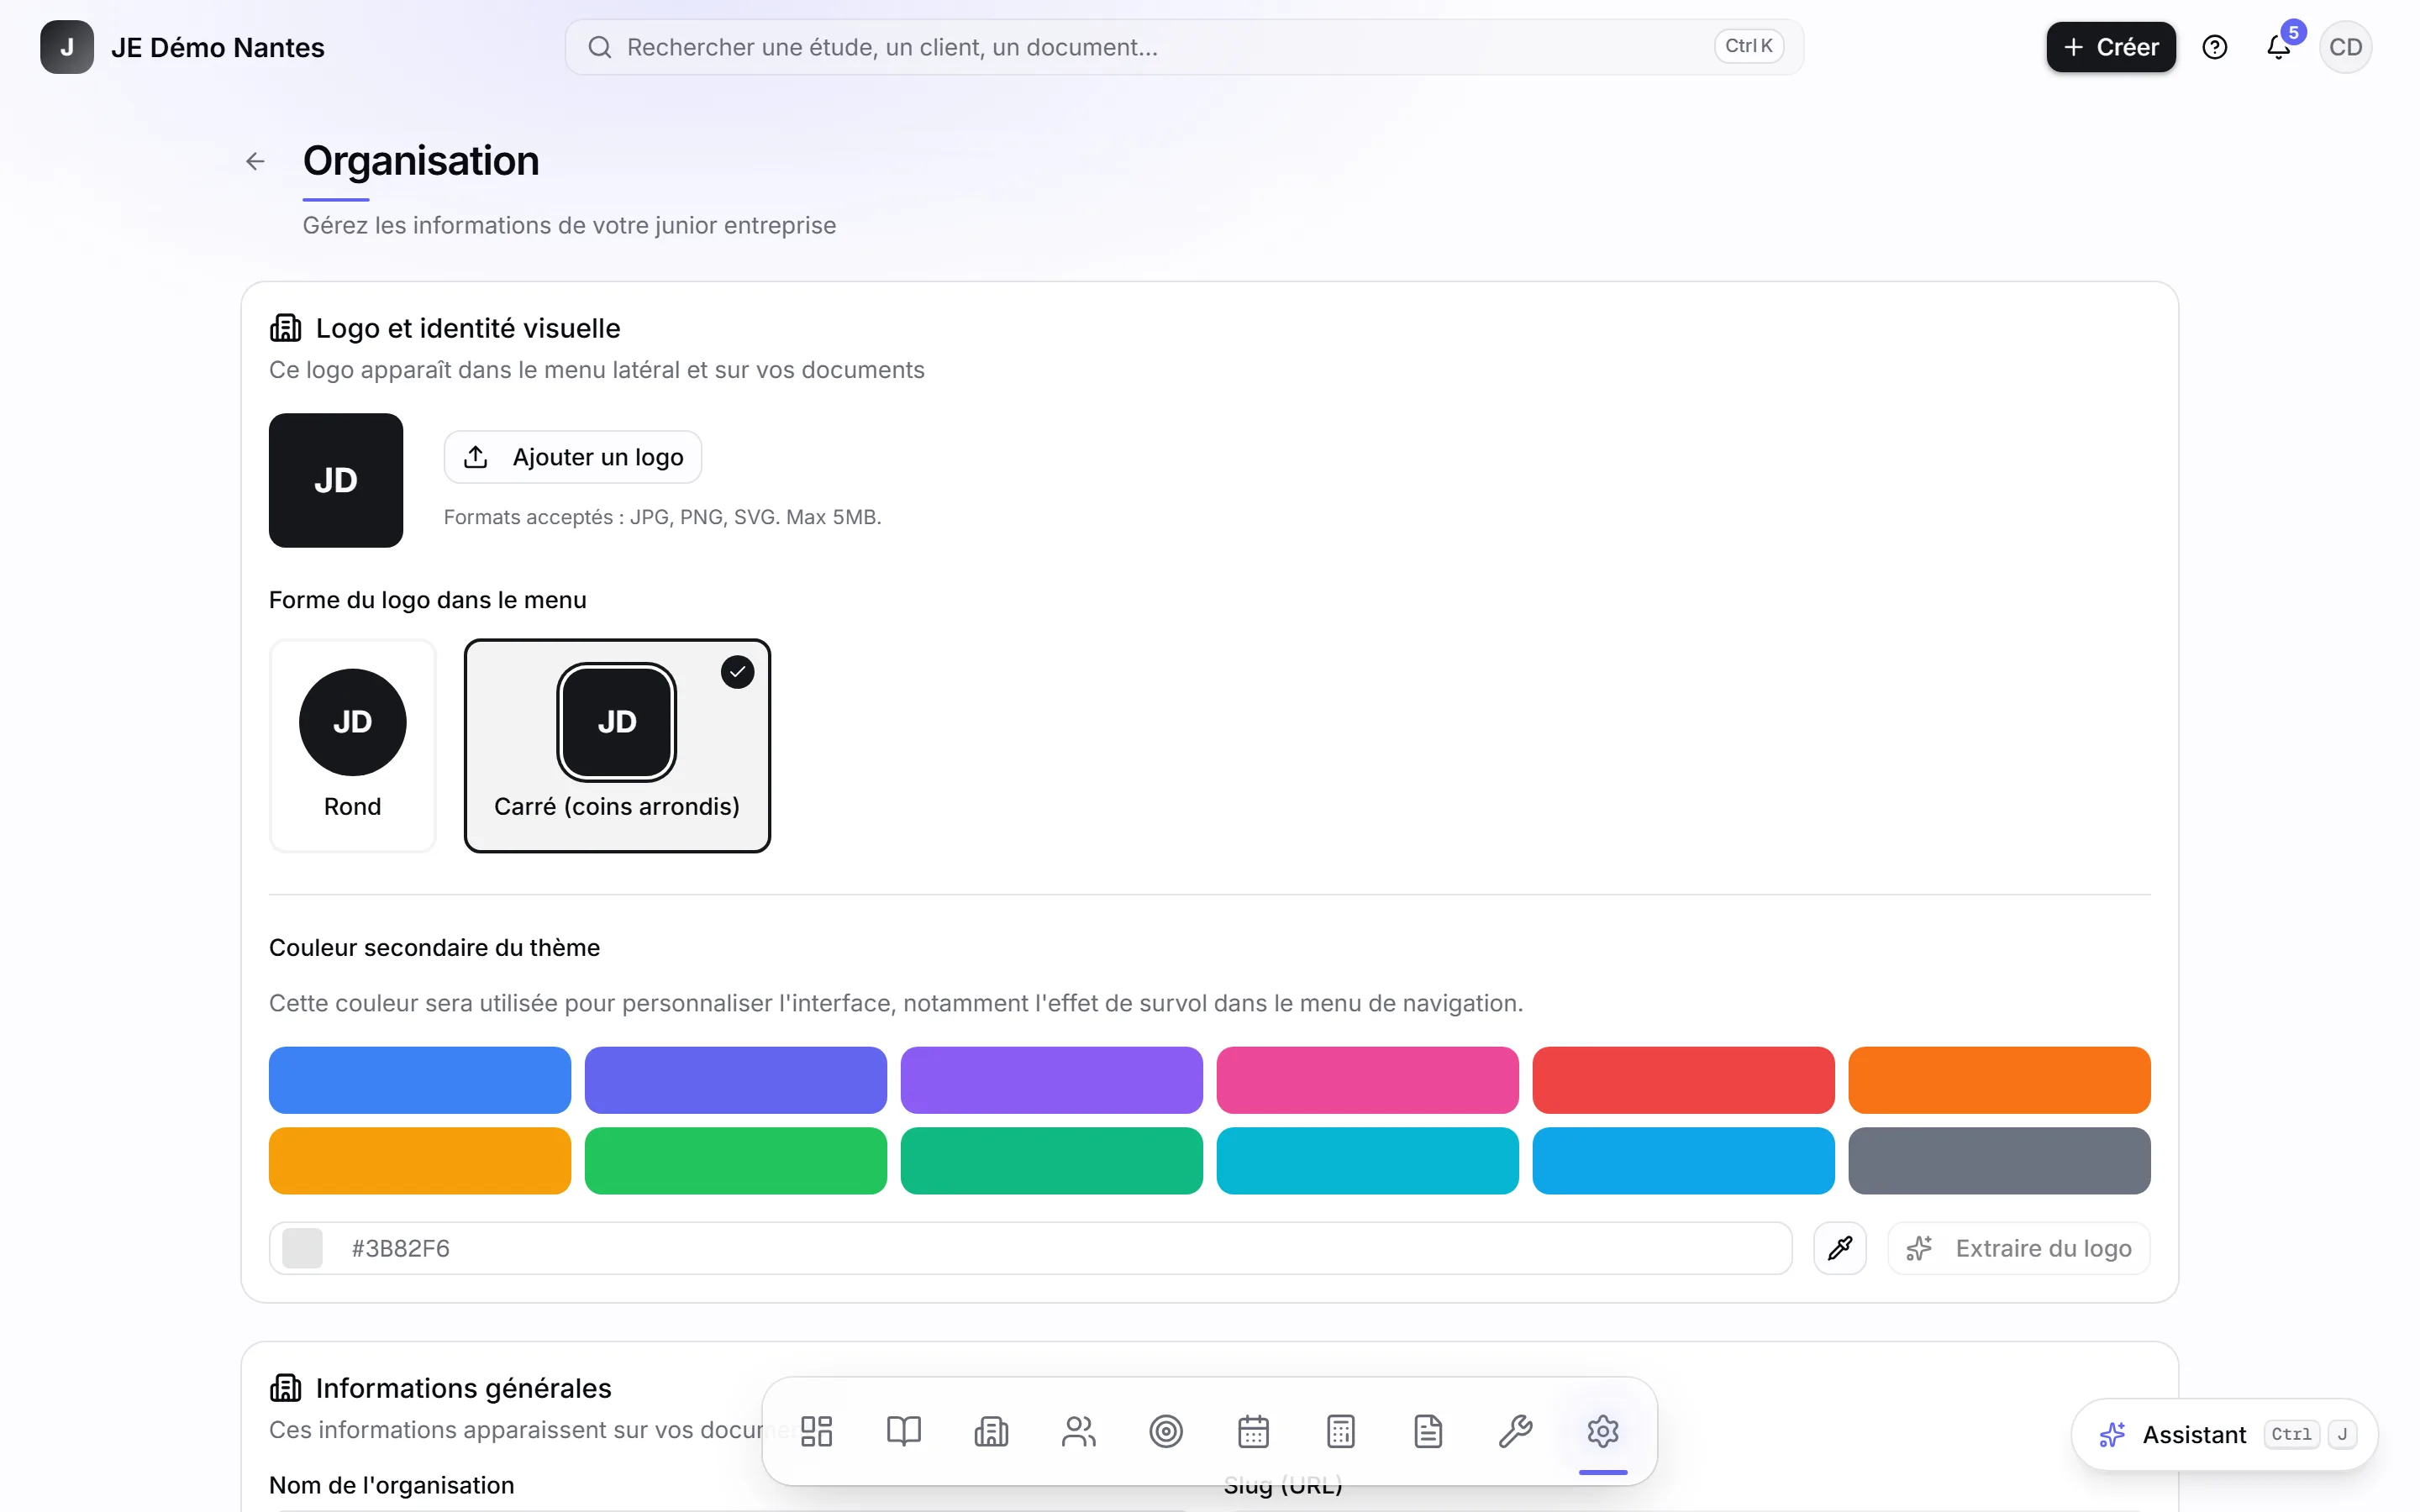Open the calculator icon in the bottom dock
Image resolution: width=2420 pixels, height=1512 pixels.
point(1341,1431)
